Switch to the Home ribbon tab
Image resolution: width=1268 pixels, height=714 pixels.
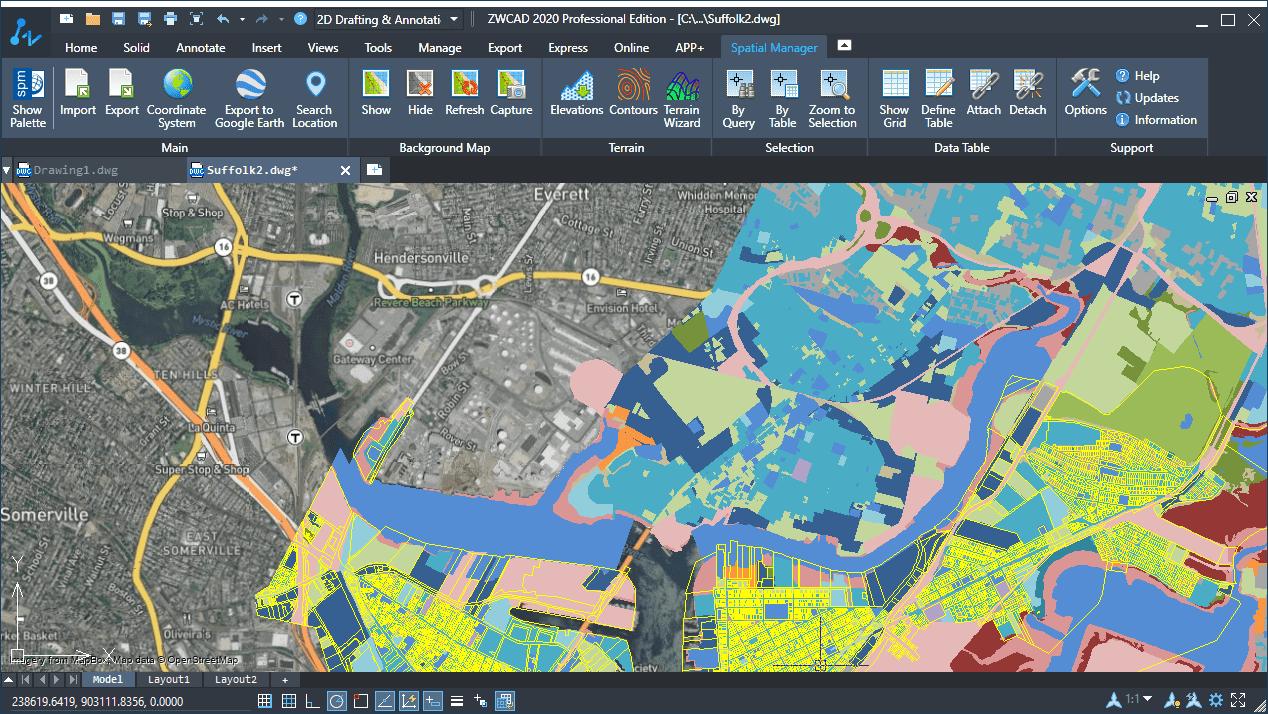click(81, 47)
